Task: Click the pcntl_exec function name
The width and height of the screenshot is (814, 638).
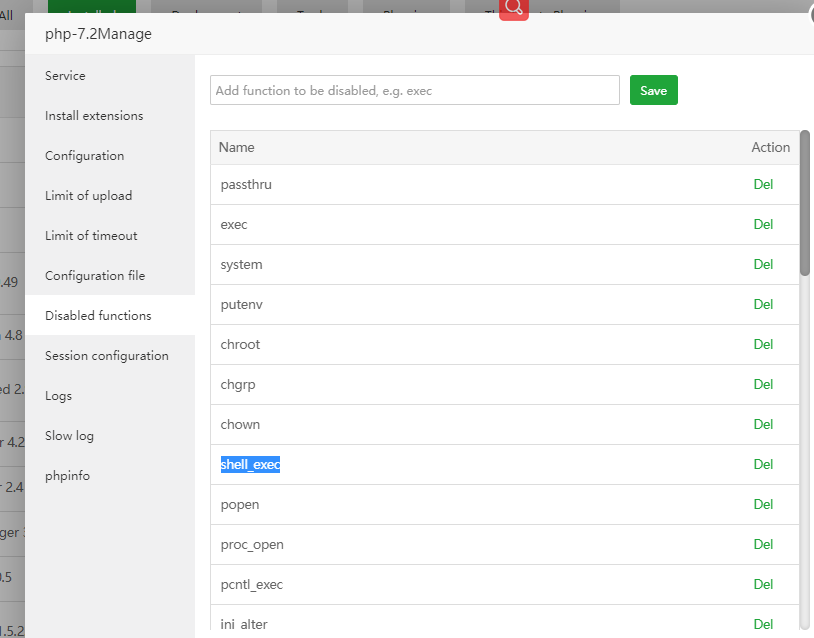Action: pyautogui.click(x=251, y=585)
